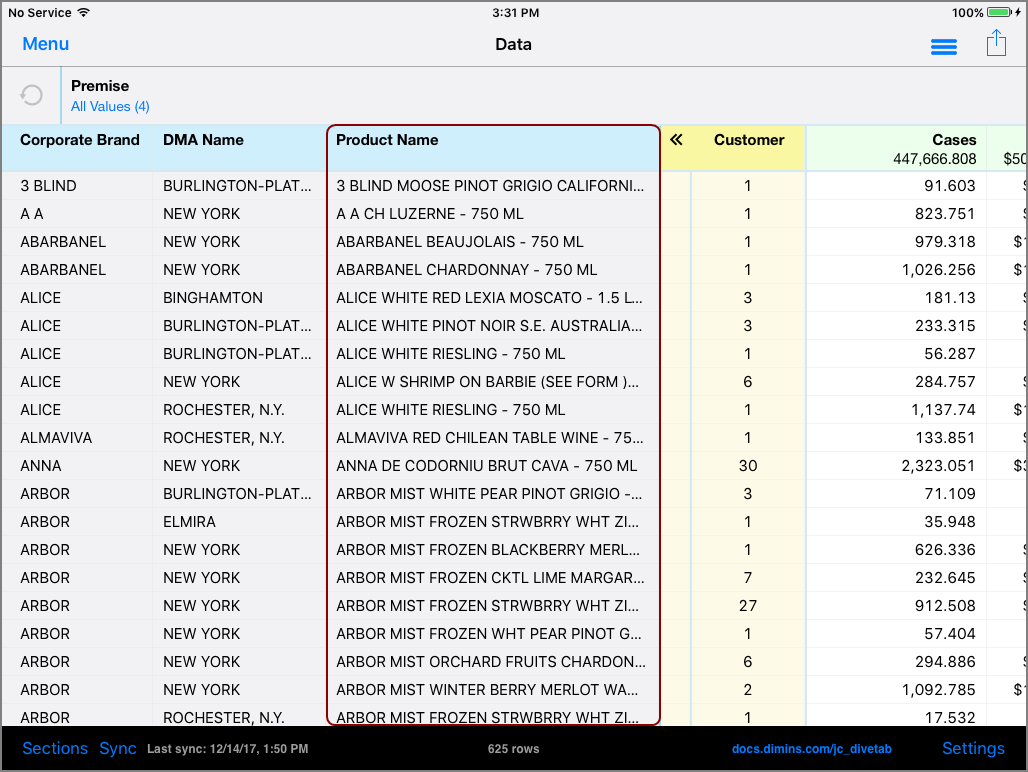The image size is (1028, 772).
Task: Tap the ALMAVIVA corporate brand cell
Action: [x=55, y=438]
